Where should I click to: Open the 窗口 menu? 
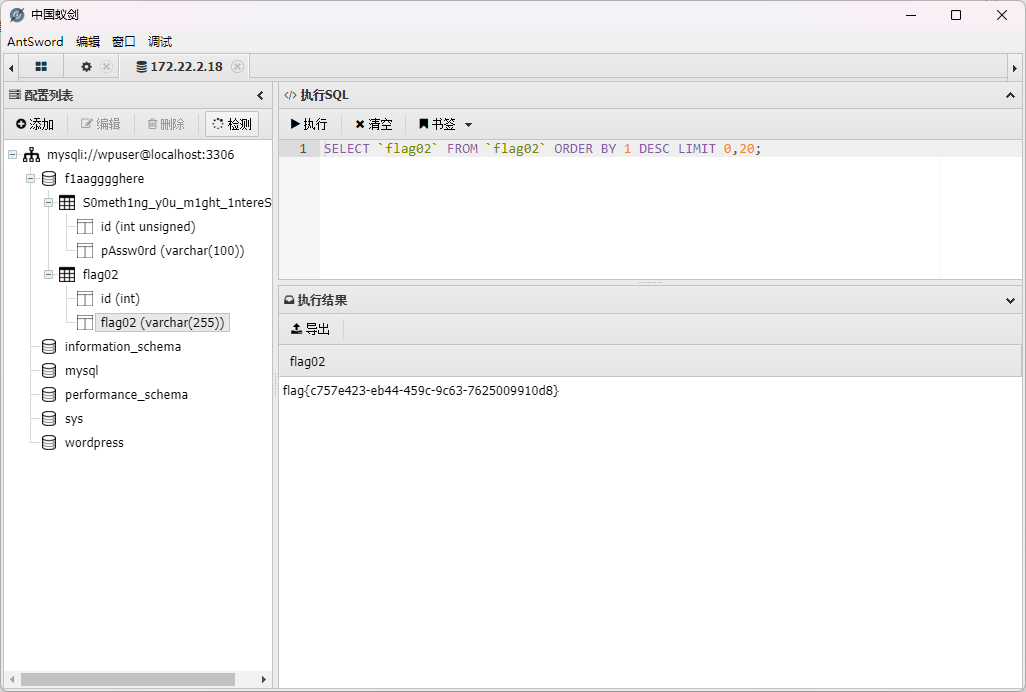pos(124,41)
